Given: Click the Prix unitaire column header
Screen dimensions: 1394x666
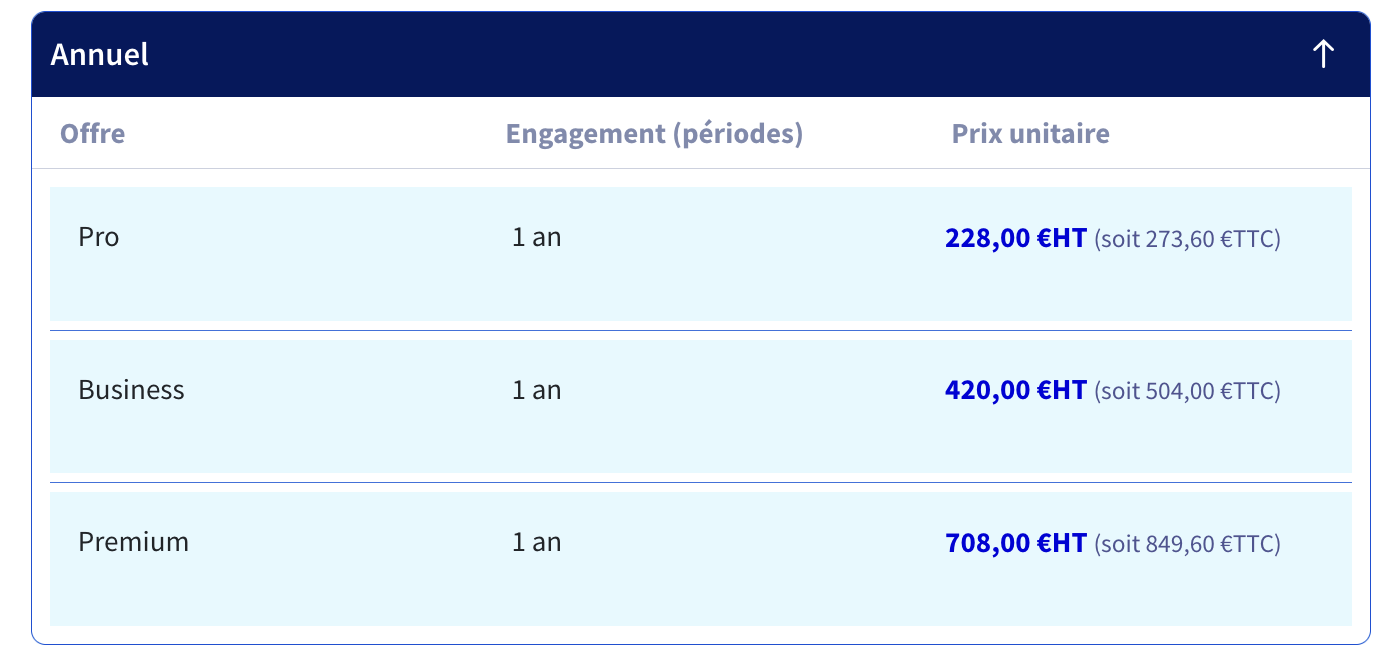Looking at the screenshot, I should point(1031,133).
